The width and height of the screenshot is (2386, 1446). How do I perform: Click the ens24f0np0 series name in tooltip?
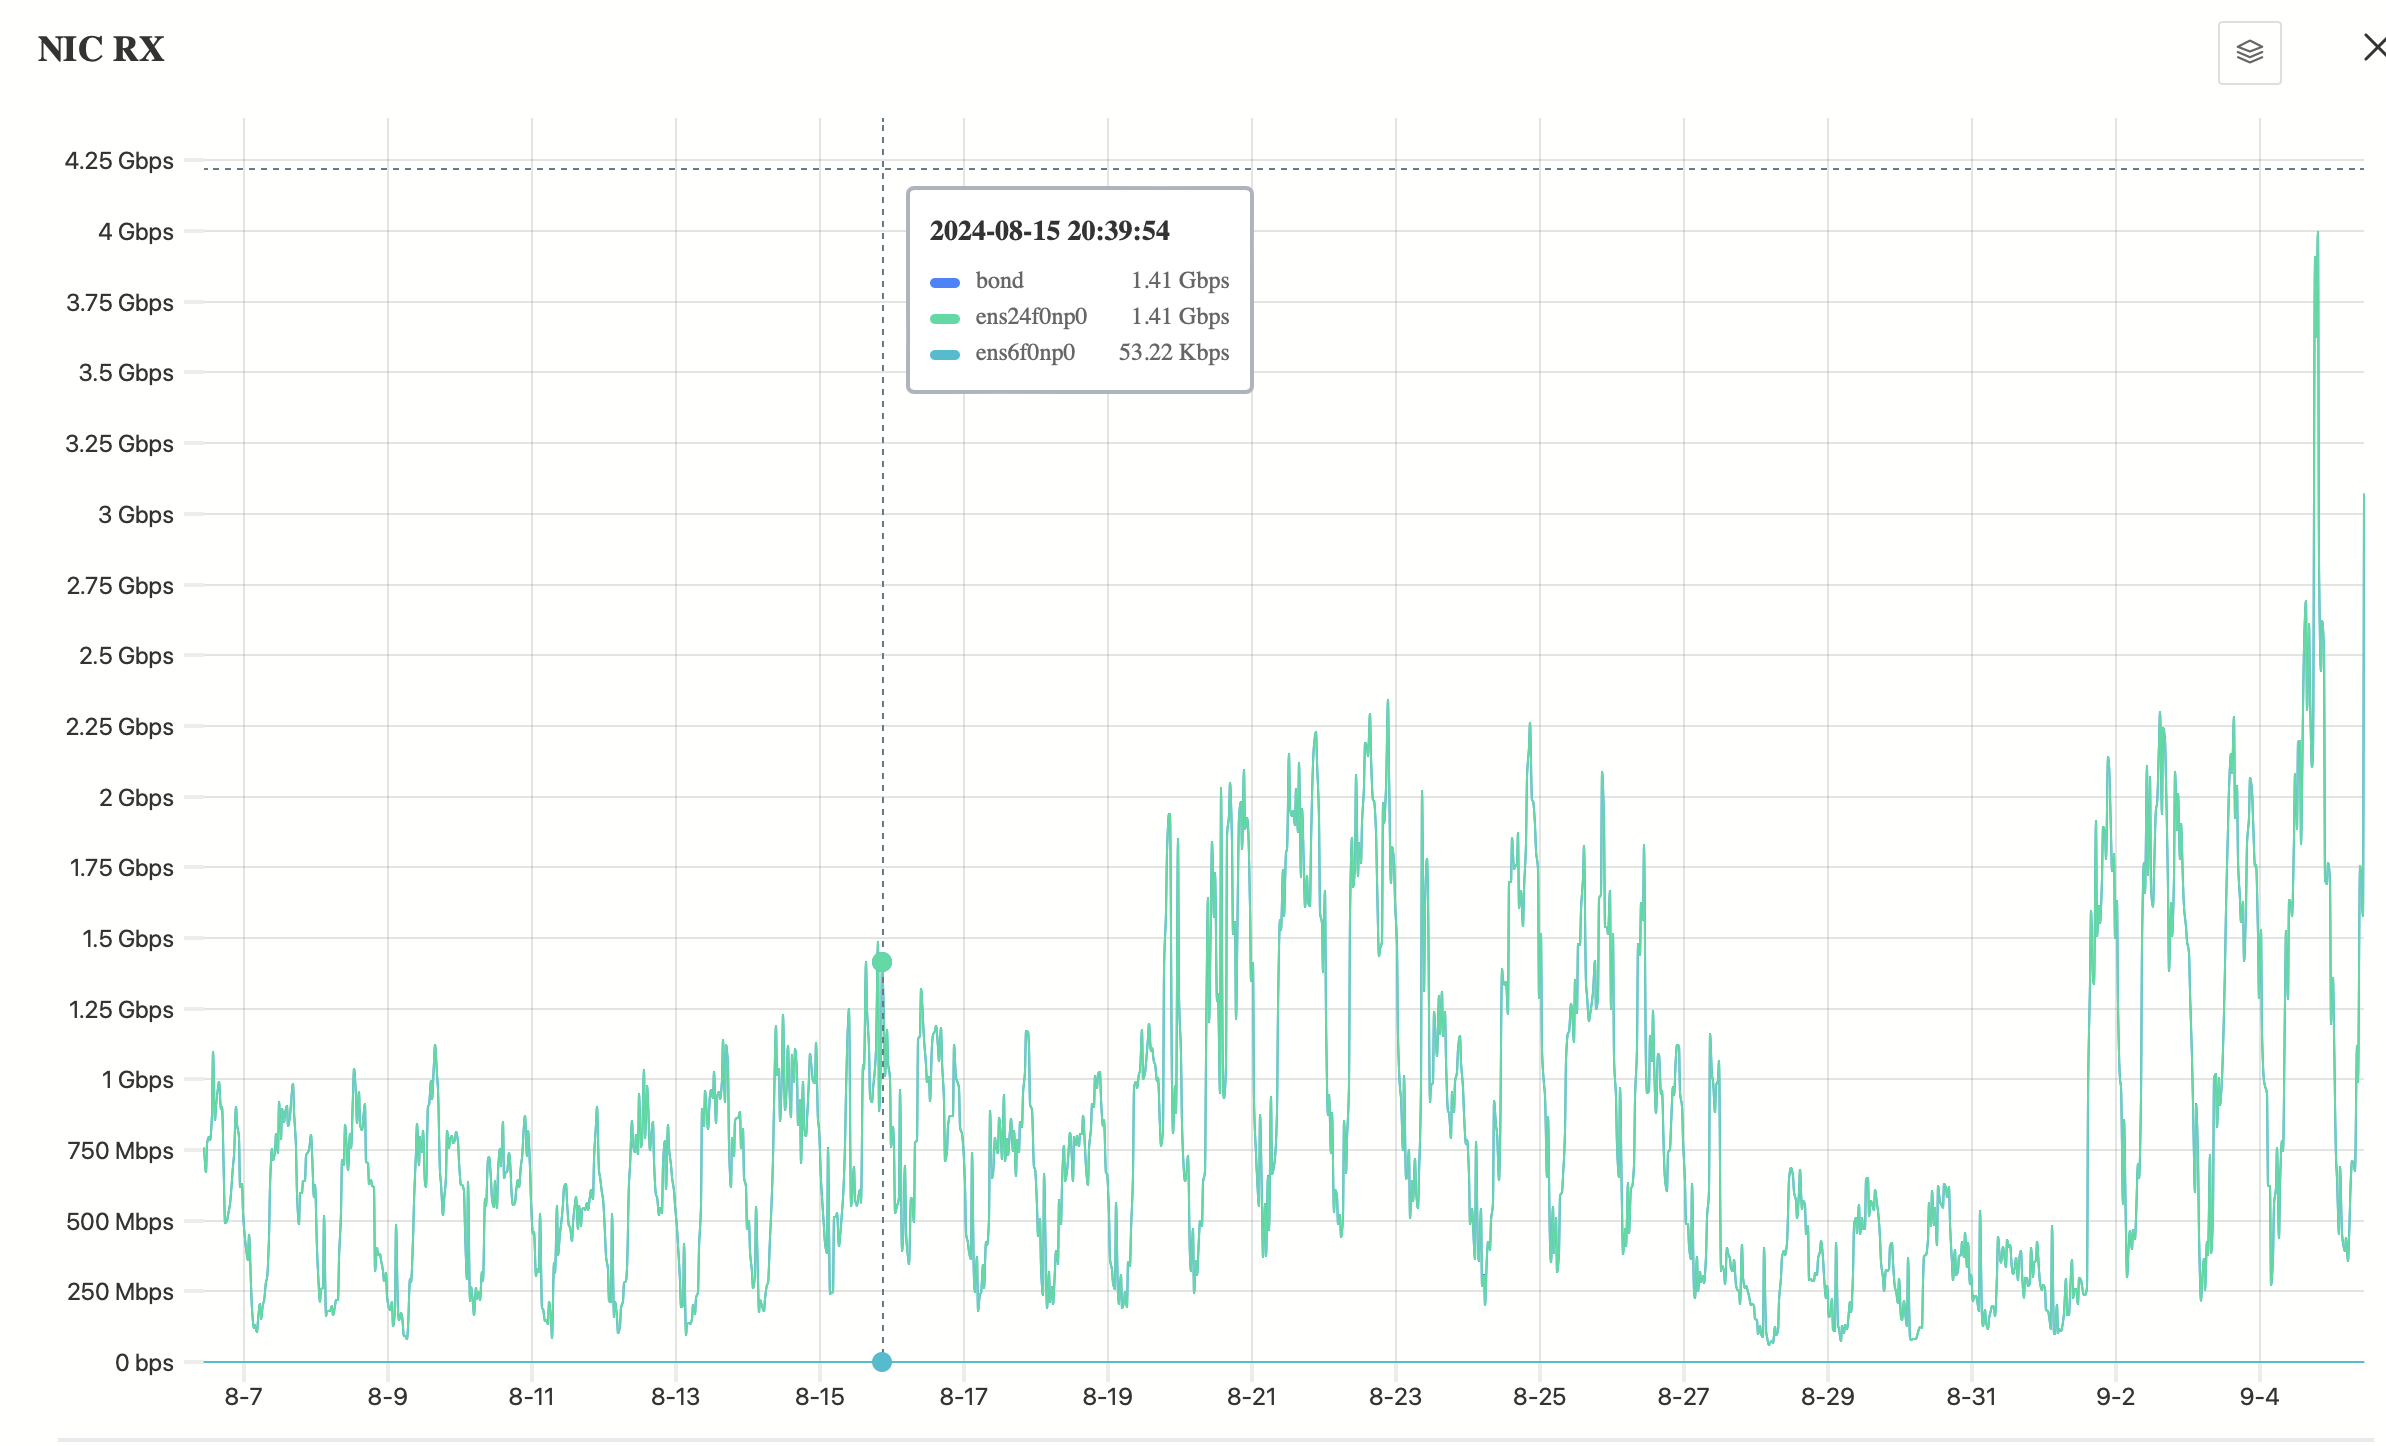pos(1030,317)
